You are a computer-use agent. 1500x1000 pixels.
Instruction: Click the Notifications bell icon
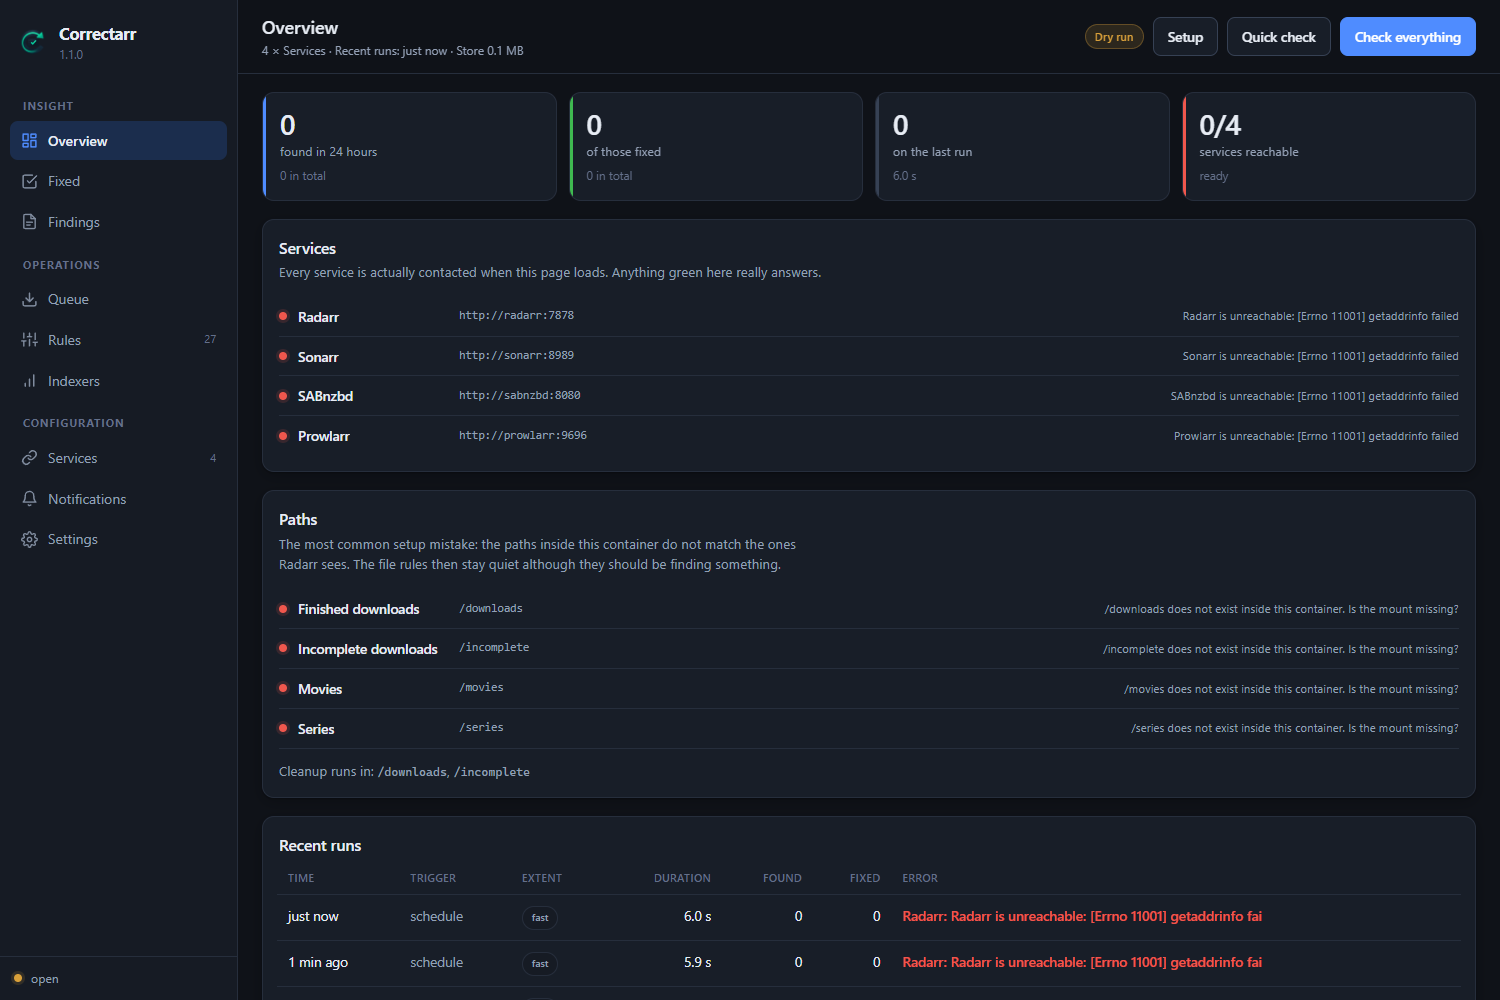30,499
